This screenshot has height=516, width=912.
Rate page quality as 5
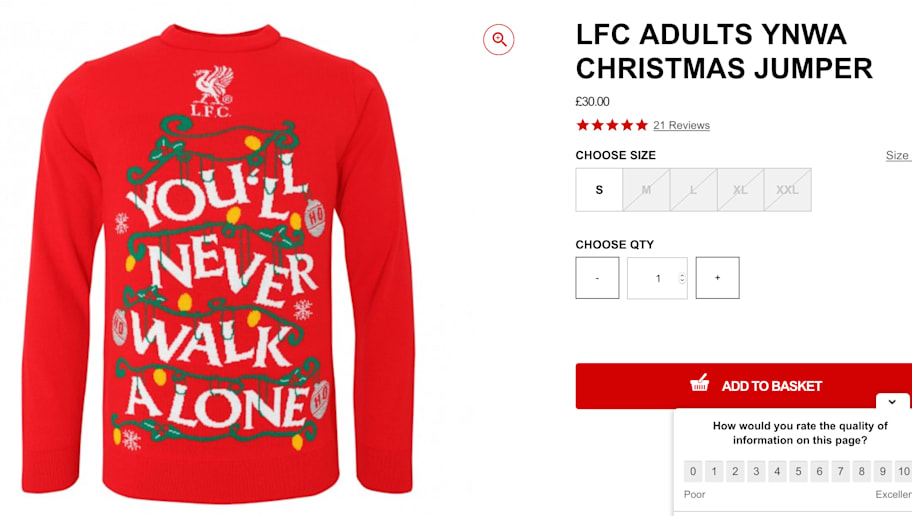(798, 471)
